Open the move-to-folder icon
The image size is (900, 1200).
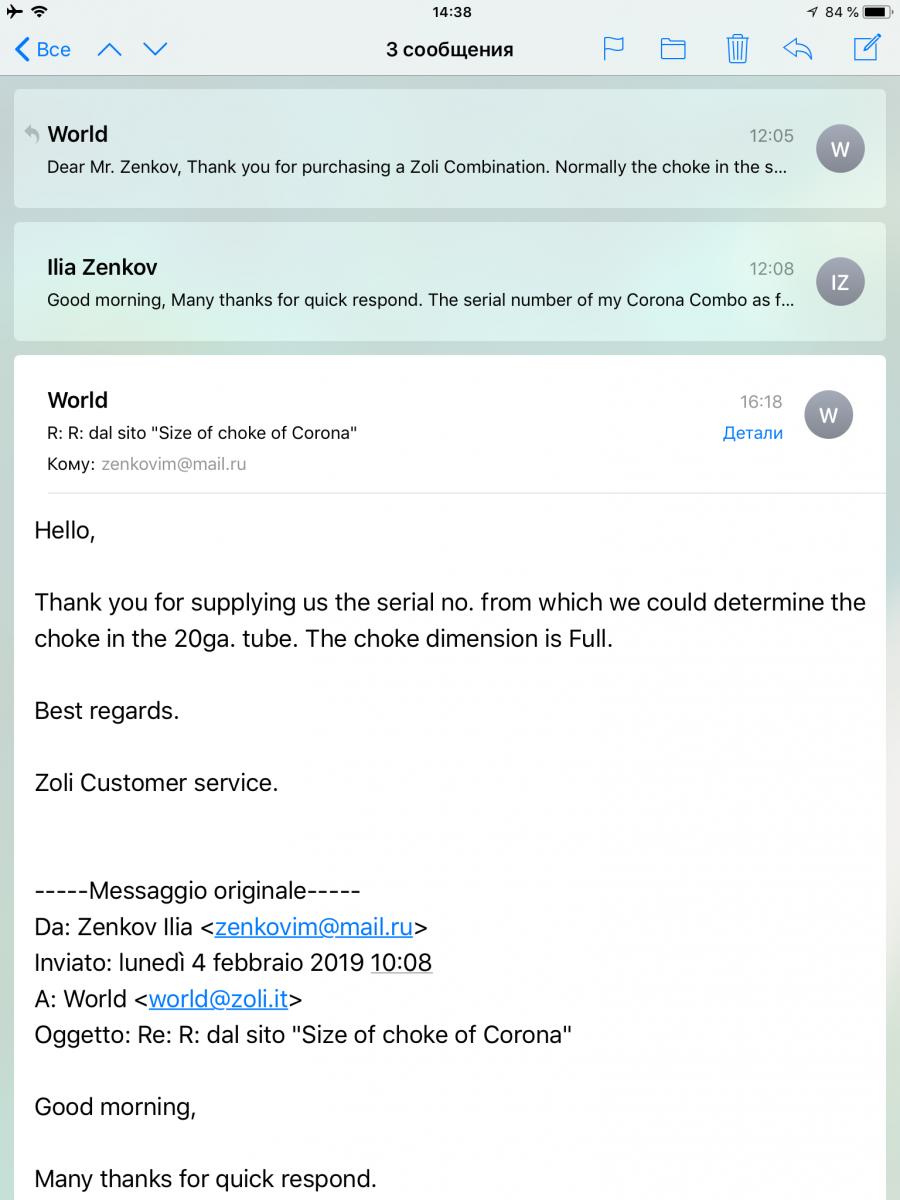tap(673, 48)
